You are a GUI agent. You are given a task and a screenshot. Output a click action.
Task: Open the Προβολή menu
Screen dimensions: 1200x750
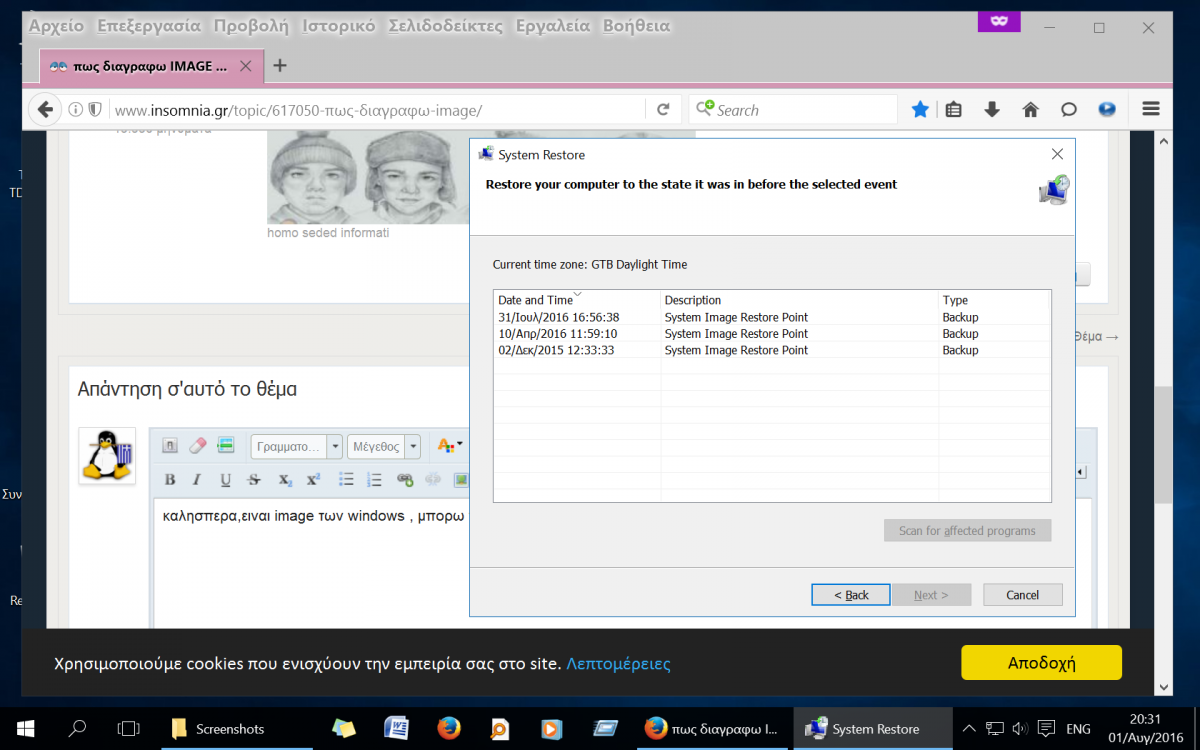251,26
